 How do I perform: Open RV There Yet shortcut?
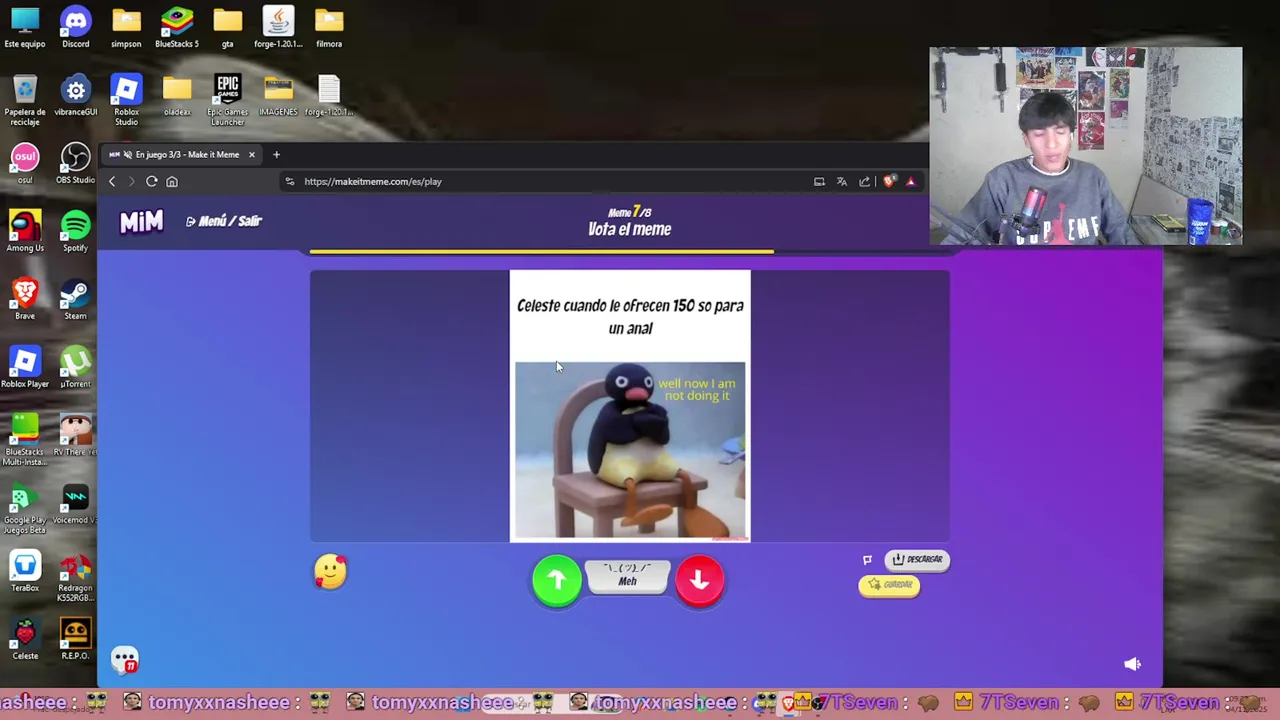(x=75, y=435)
